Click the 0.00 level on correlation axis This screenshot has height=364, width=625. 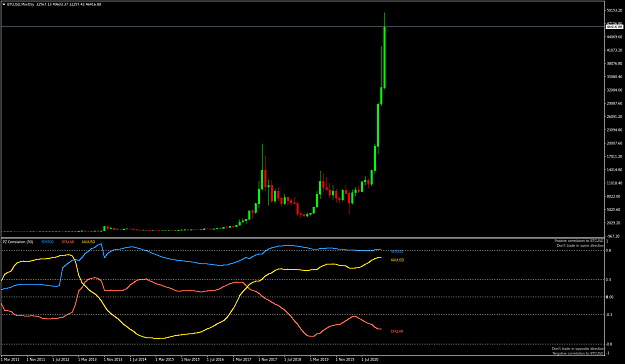click(x=609, y=297)
